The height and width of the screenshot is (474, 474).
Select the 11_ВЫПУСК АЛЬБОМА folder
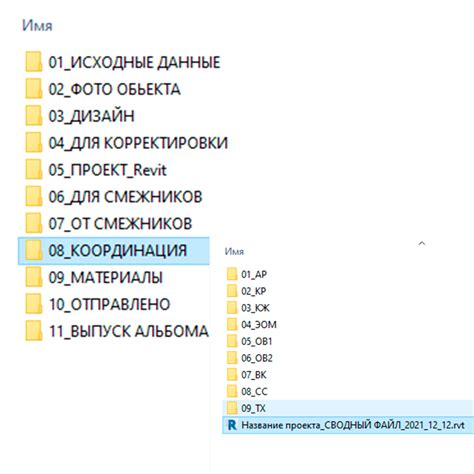point(117,331)
